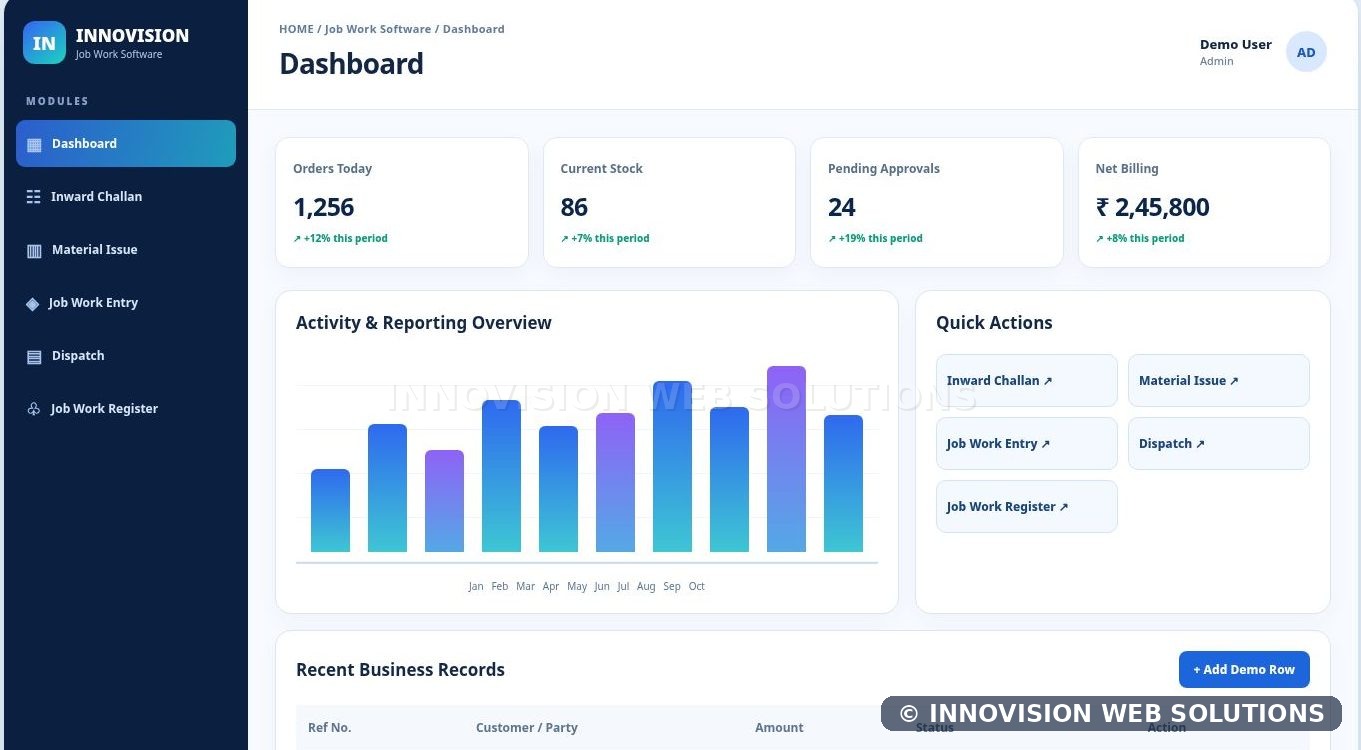Click the Quick Actions heading
Screen dimensions: 1361x750
pyautogui.click(x=994, y=323)
